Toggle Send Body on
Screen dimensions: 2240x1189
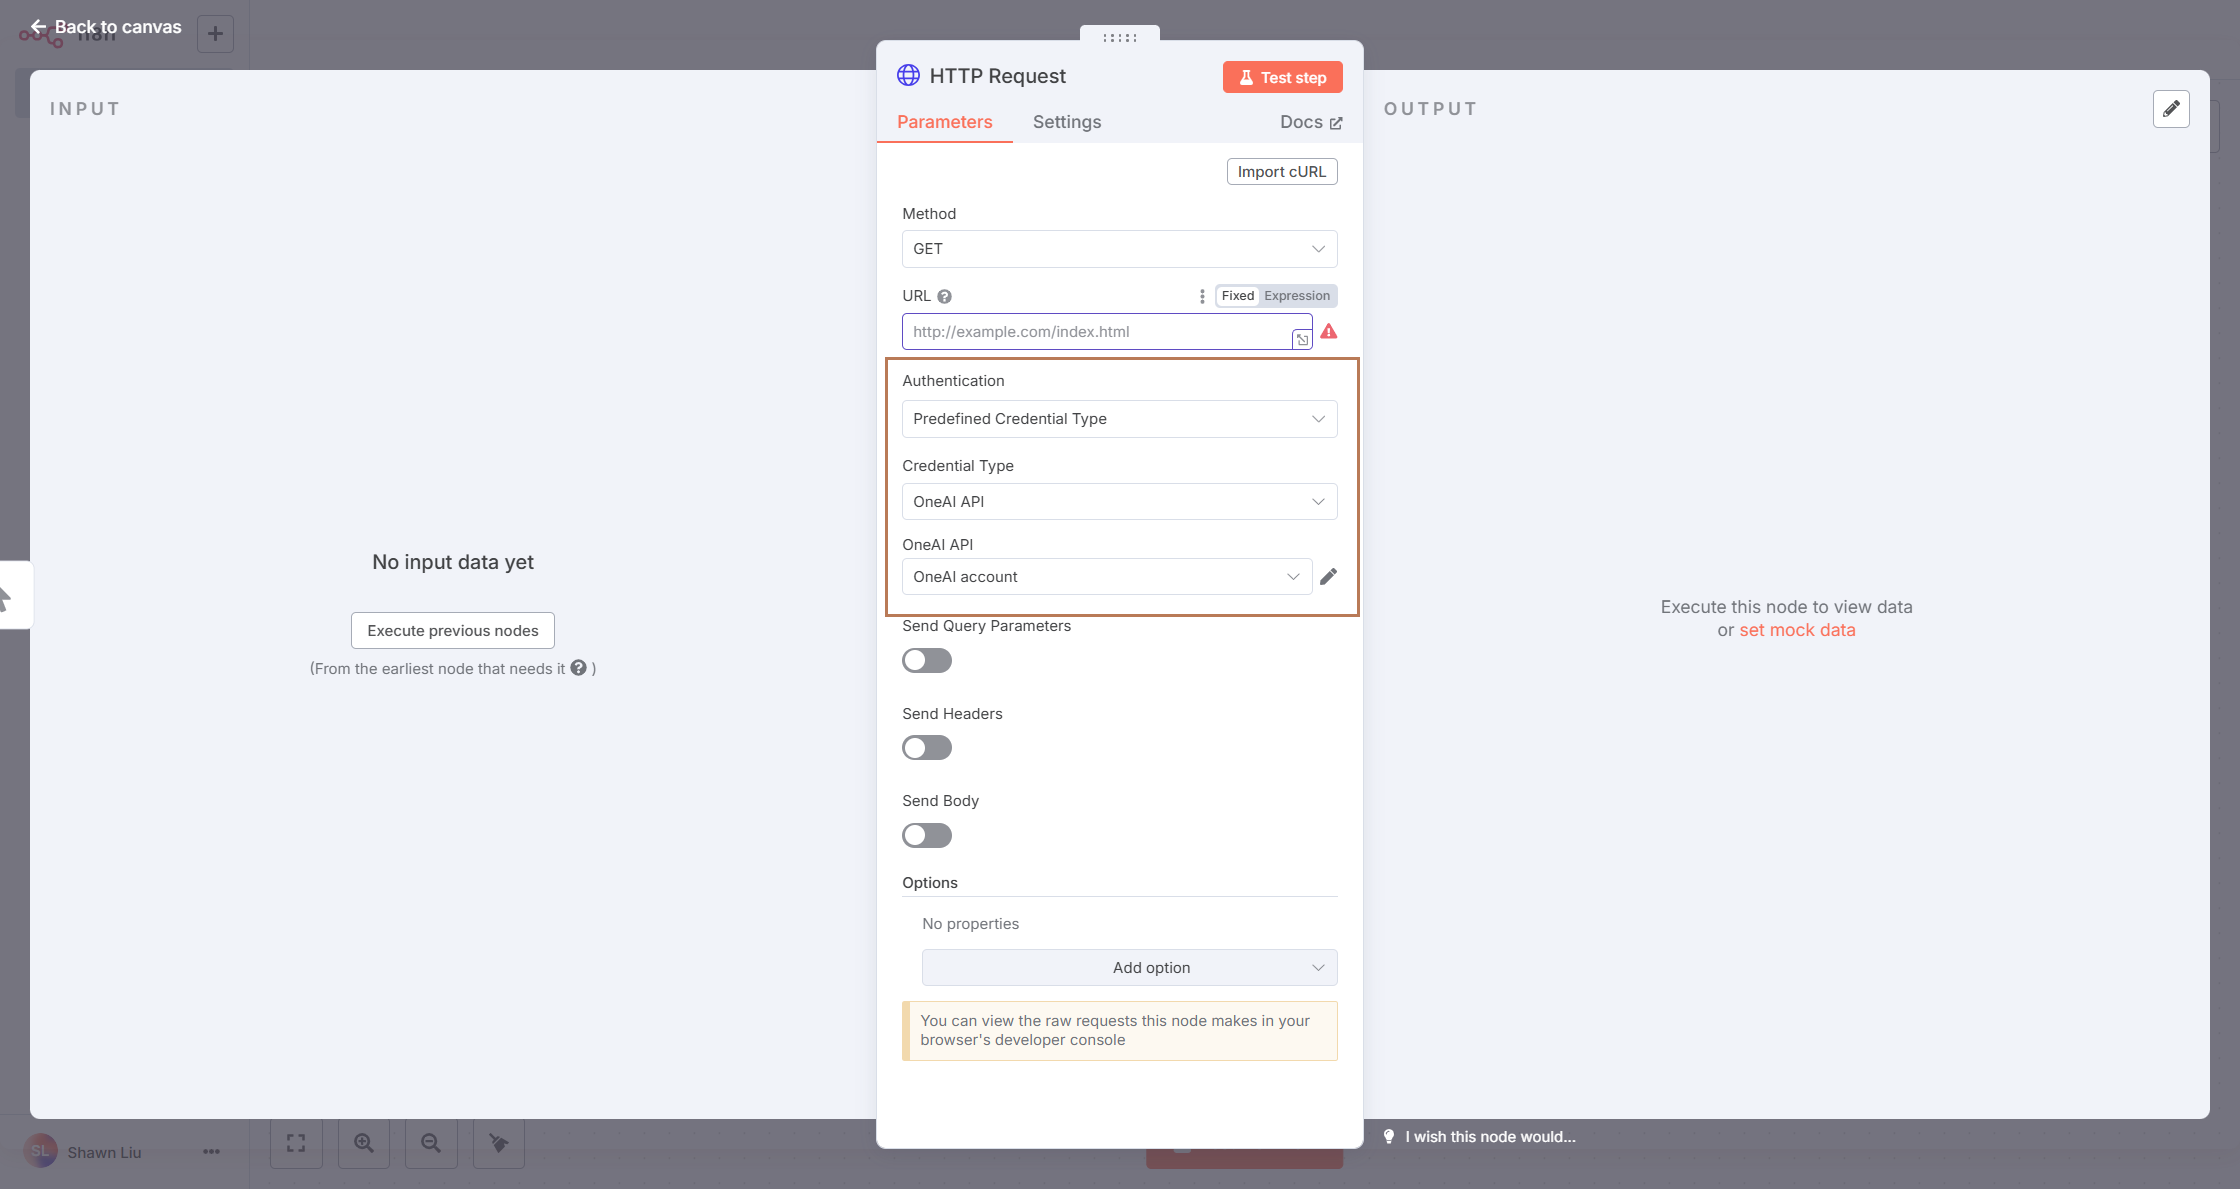coord(927,836)
